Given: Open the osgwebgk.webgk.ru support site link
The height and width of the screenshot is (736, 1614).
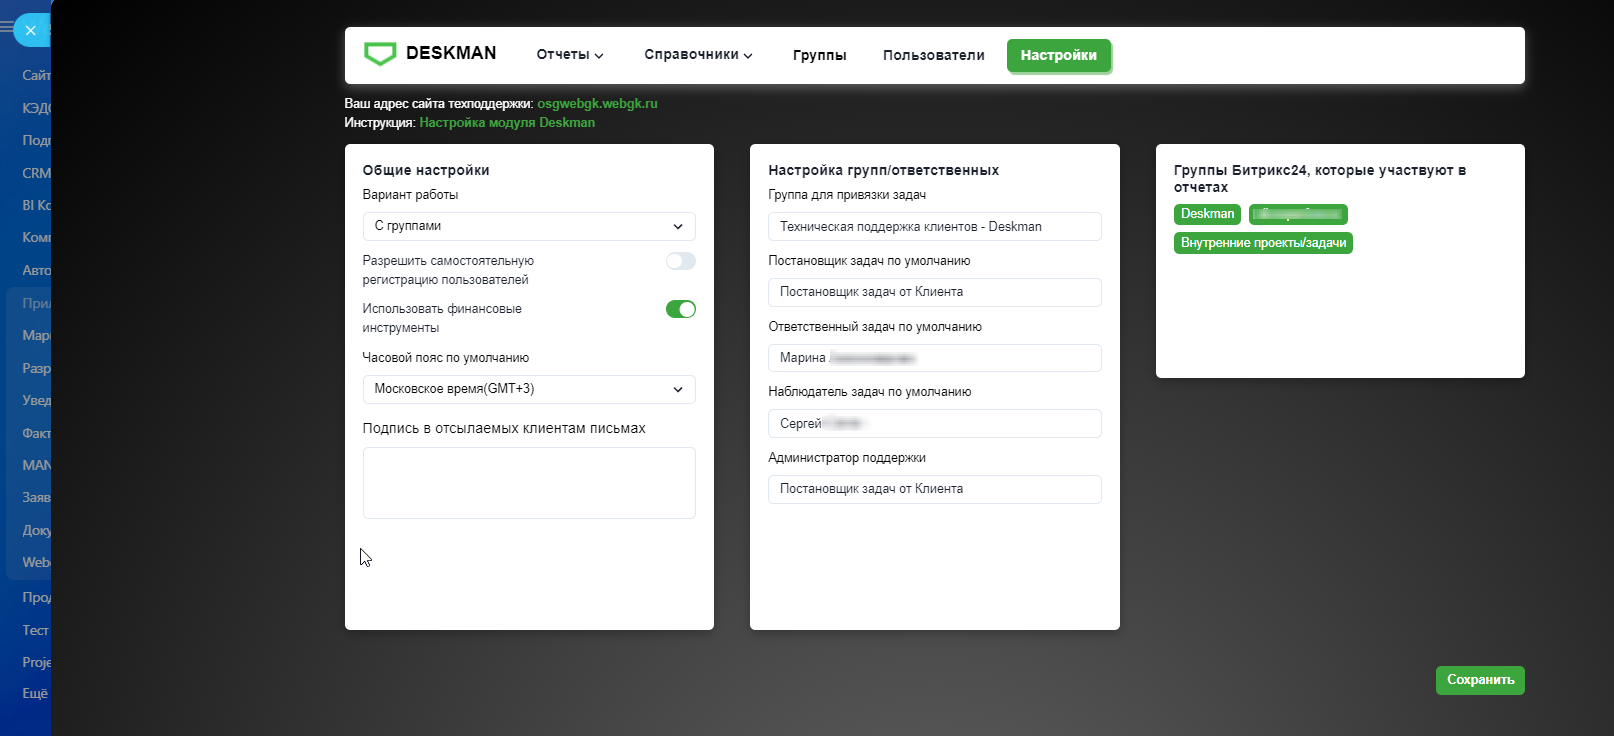Looking at the screenshot, I should (x=597, y=103).
